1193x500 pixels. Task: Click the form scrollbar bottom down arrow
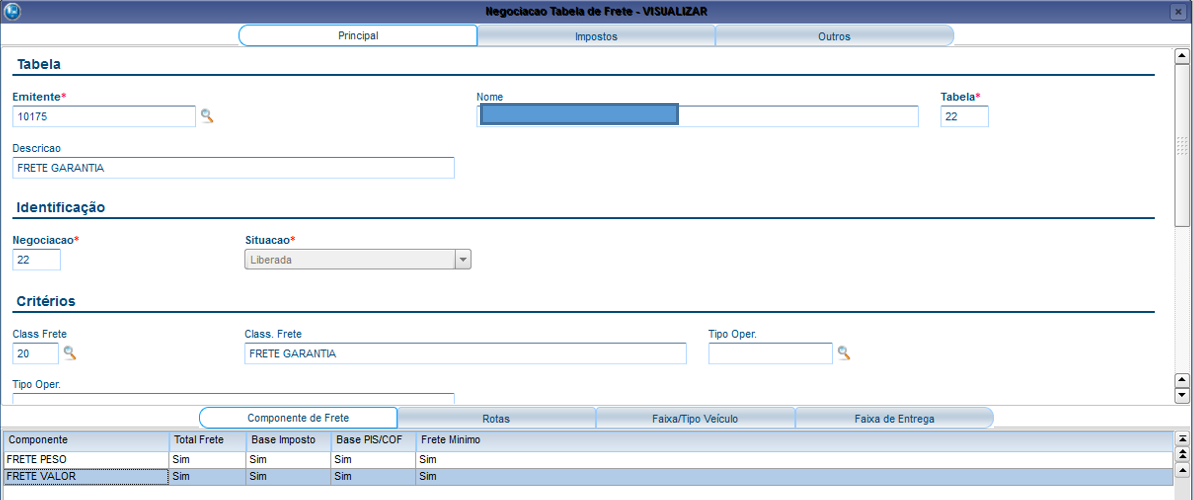pyautogui.click(x=1182, y=396)
